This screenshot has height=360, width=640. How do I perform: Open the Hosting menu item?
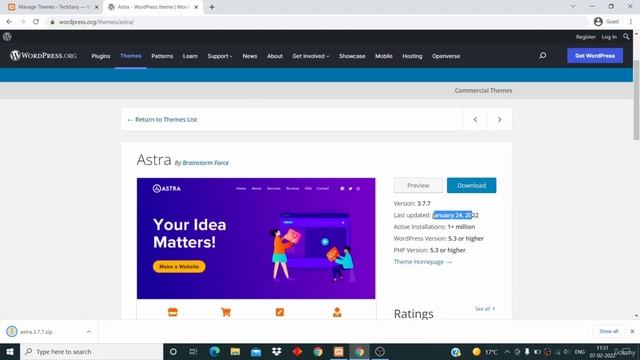[x=412, y=56]
